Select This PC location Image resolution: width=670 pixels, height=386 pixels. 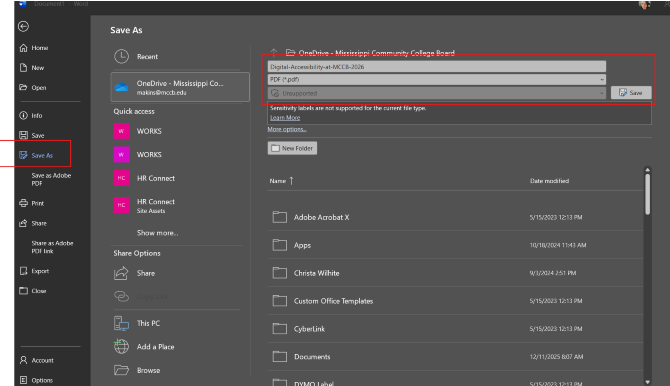click(148, 323)
